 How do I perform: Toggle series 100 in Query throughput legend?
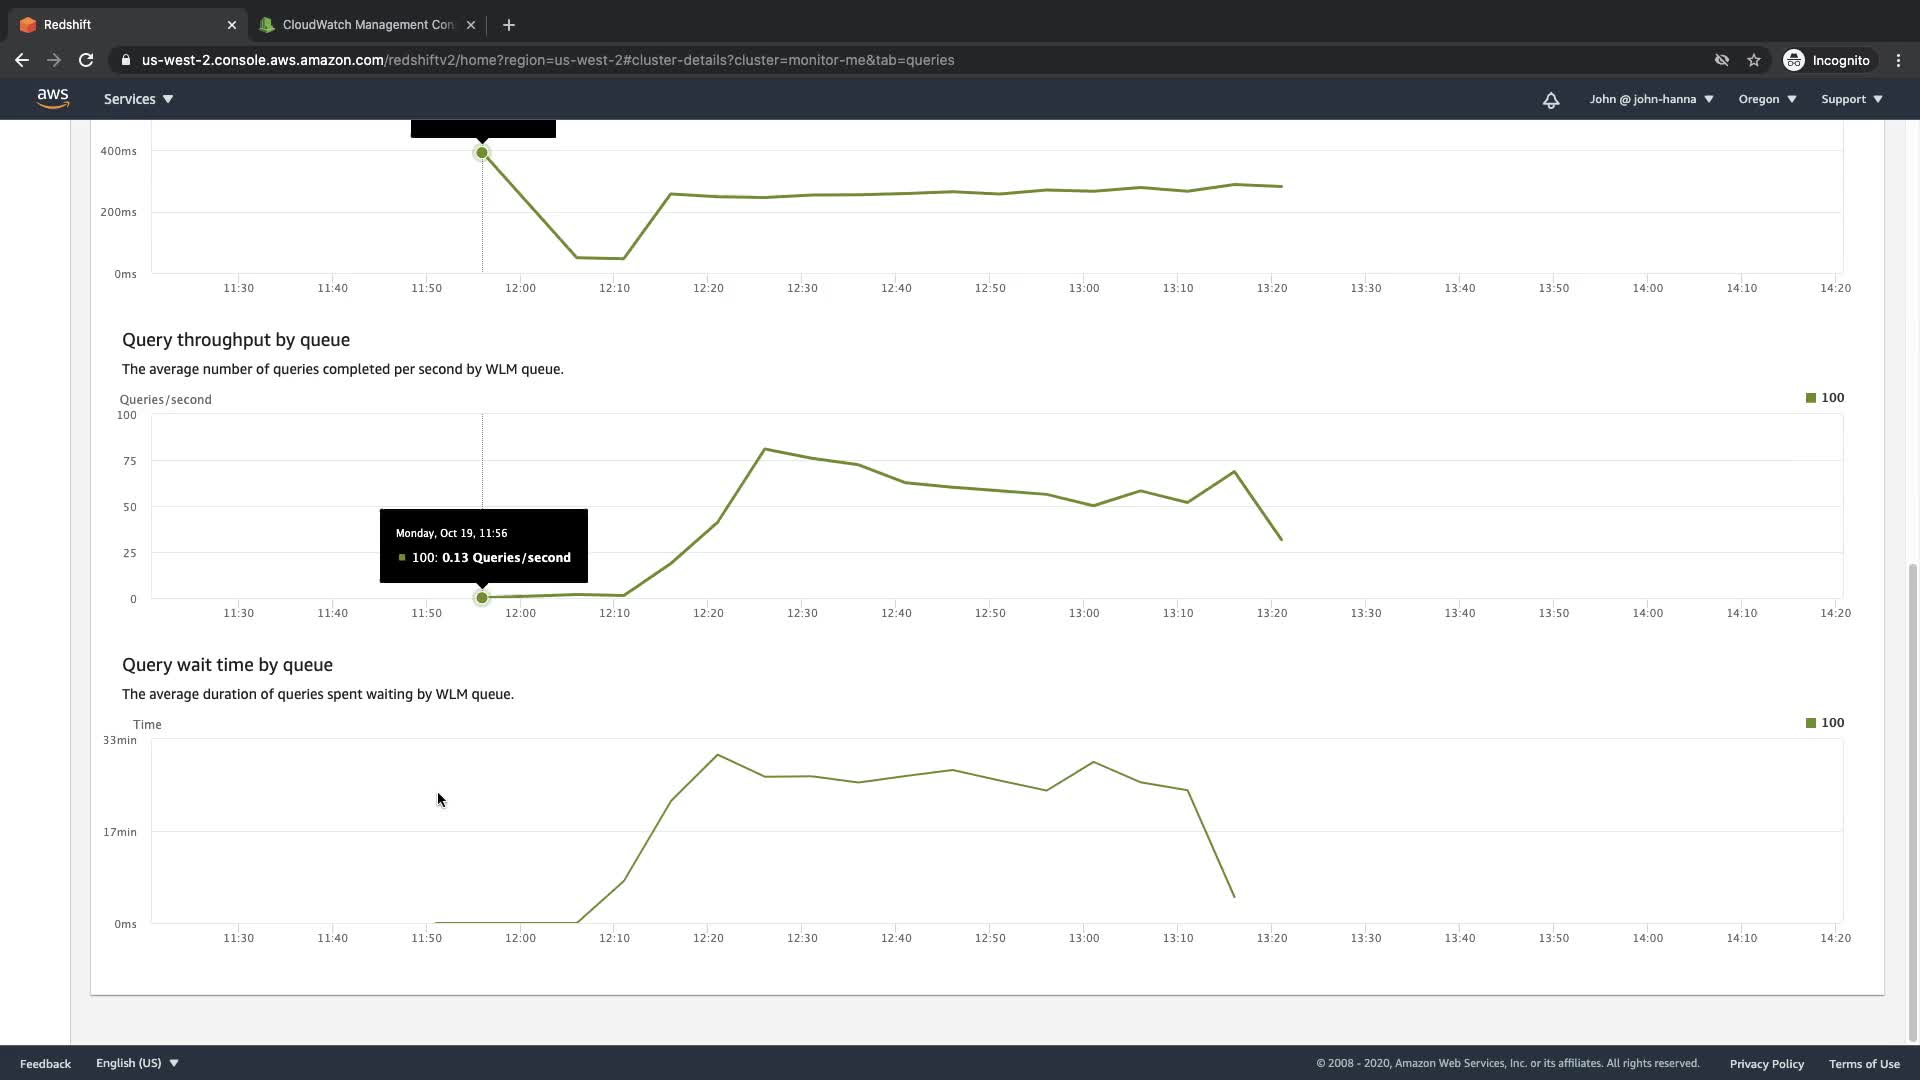pyautogui.click(x=1825, y=398)
